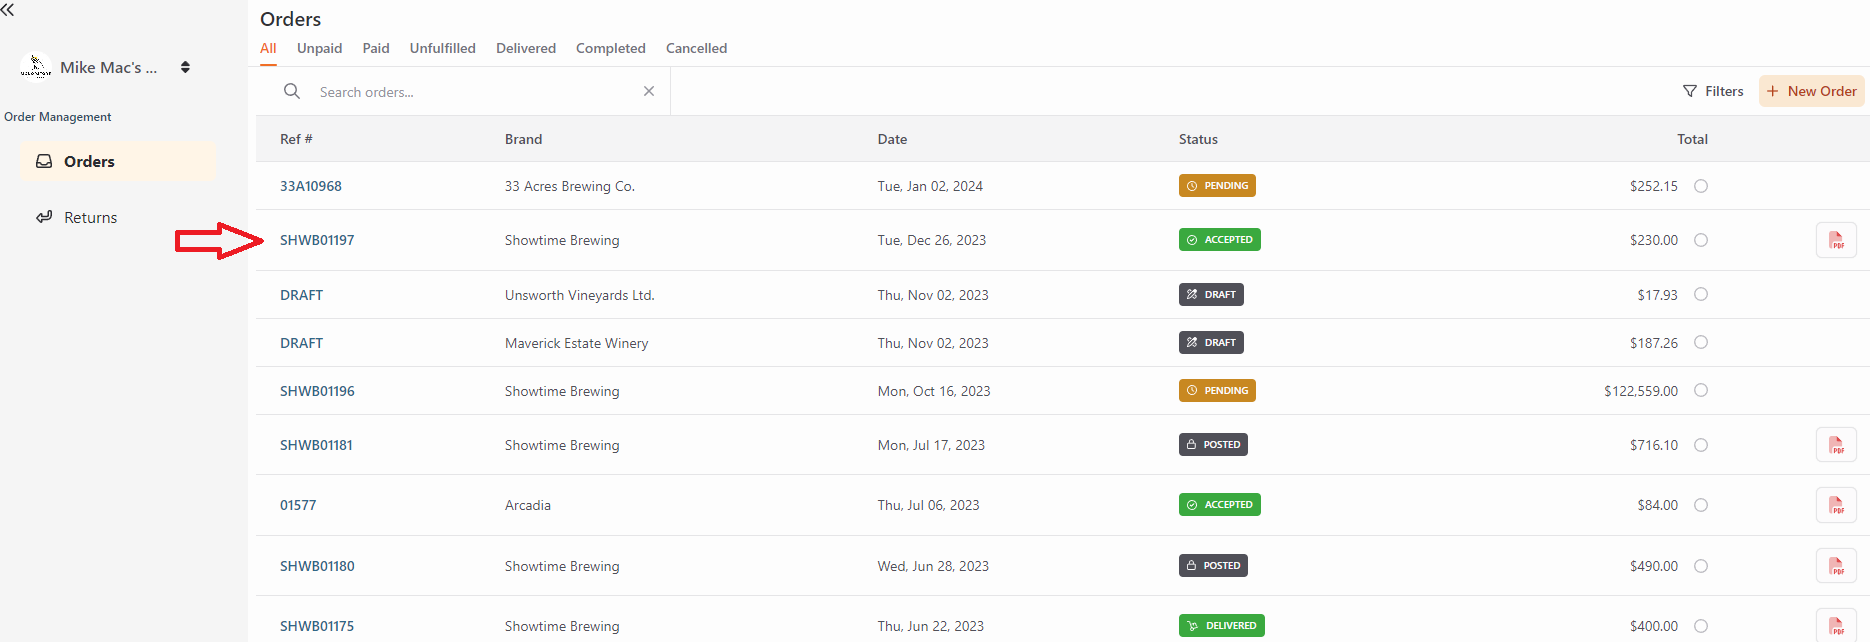Download PDF for order SHWB01175
Image resolution: width=1870 pixels, height=642 pixels.
[x=1836, y=626]
